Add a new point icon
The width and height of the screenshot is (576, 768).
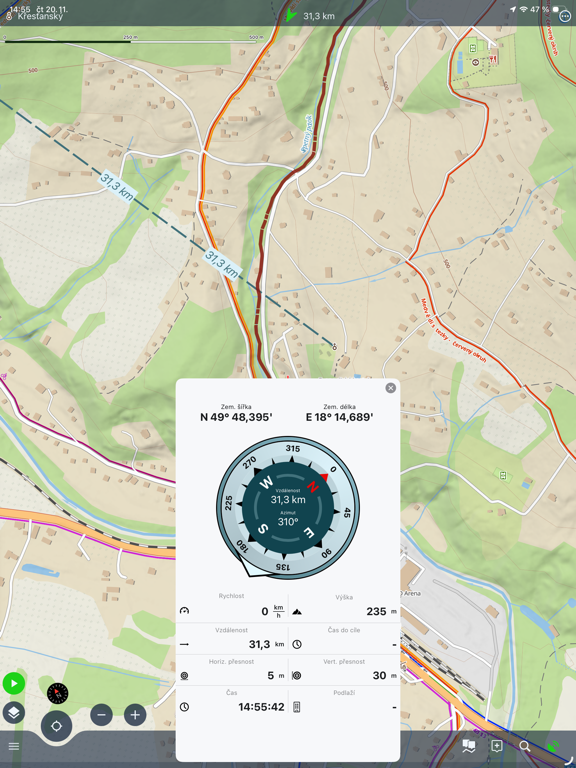pos(497,746)
